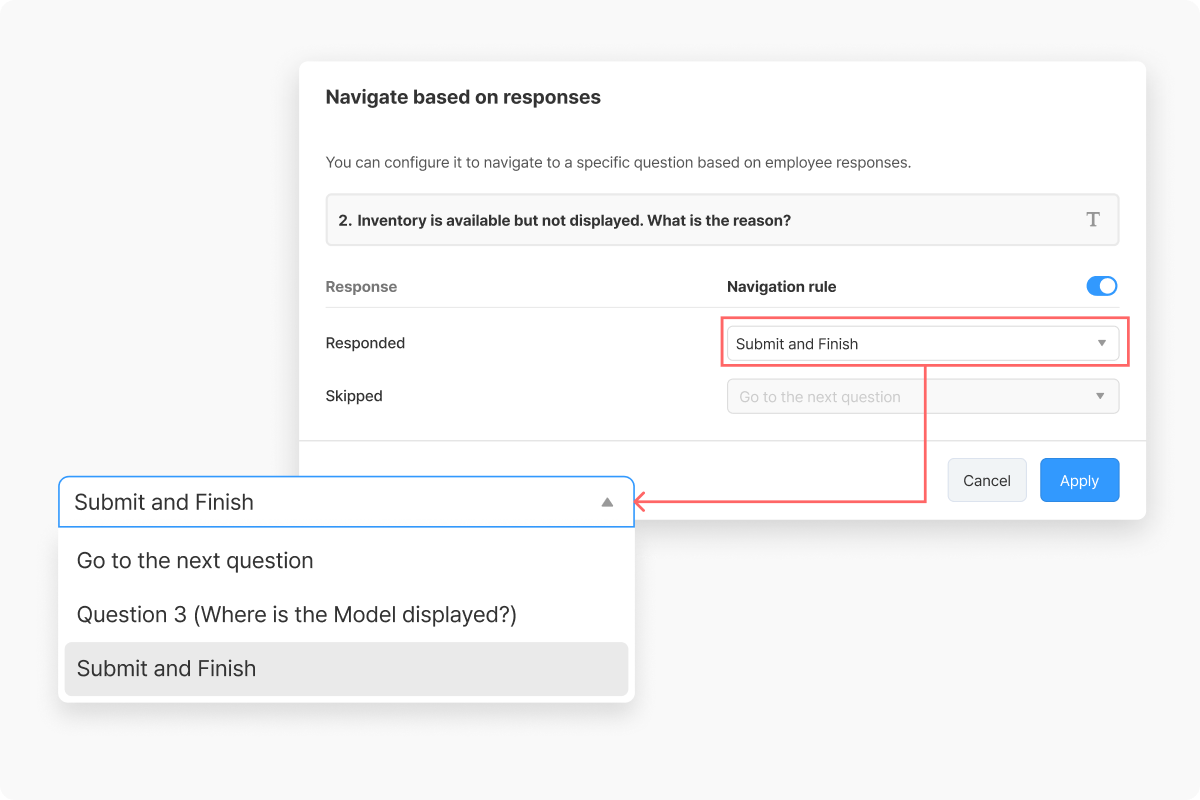This screenshot has width=1200, height=800.
Task: Toggle the Navigation rule switch off
Action: pyautogui.click(x=1102, y=286)
